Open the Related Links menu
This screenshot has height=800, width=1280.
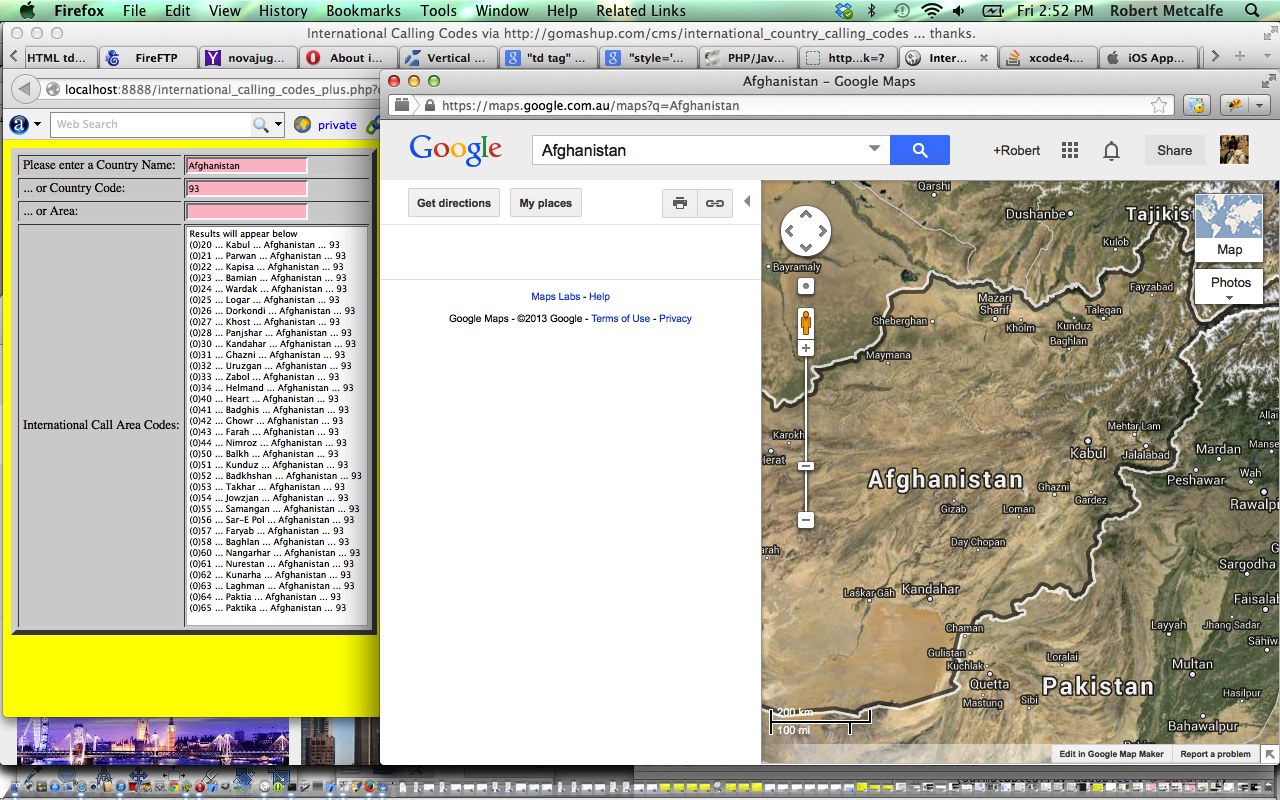[641, 11]
